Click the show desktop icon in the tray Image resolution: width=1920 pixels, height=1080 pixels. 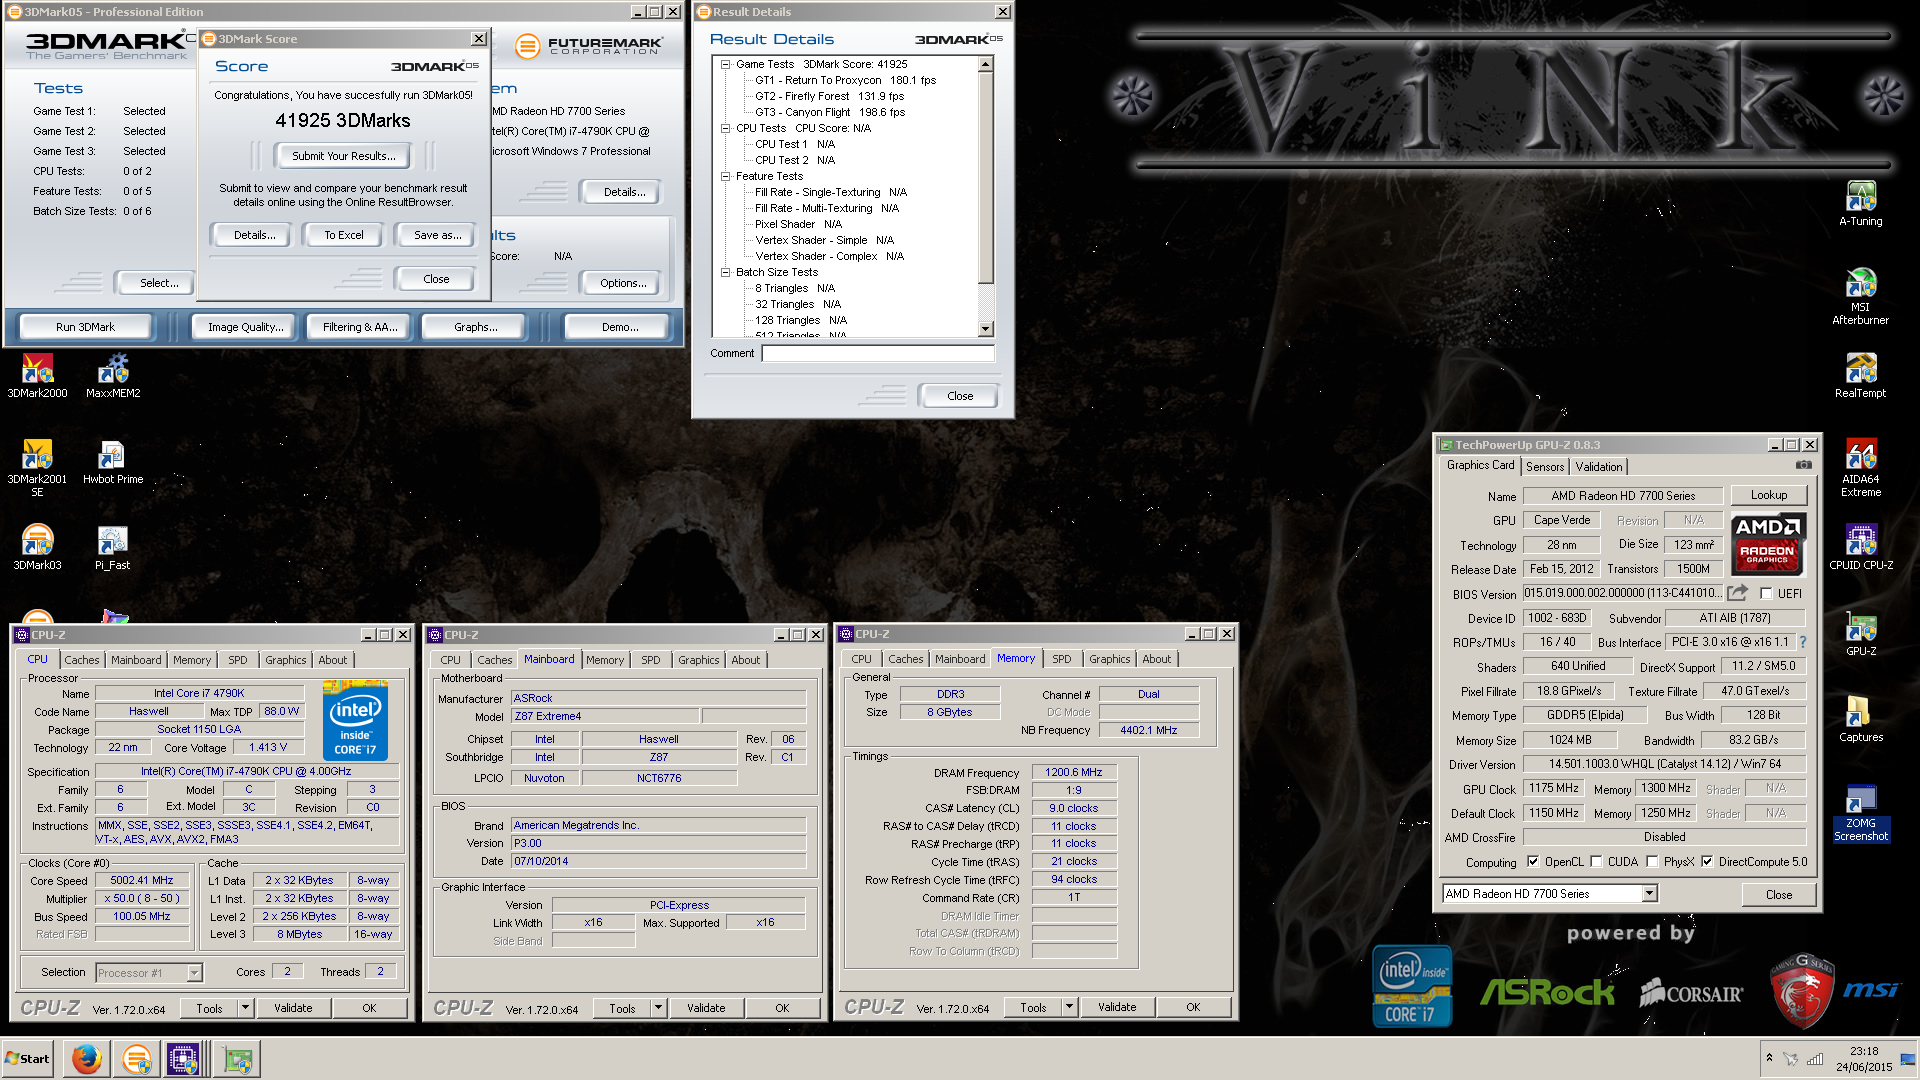(x=1908, y=1058)
